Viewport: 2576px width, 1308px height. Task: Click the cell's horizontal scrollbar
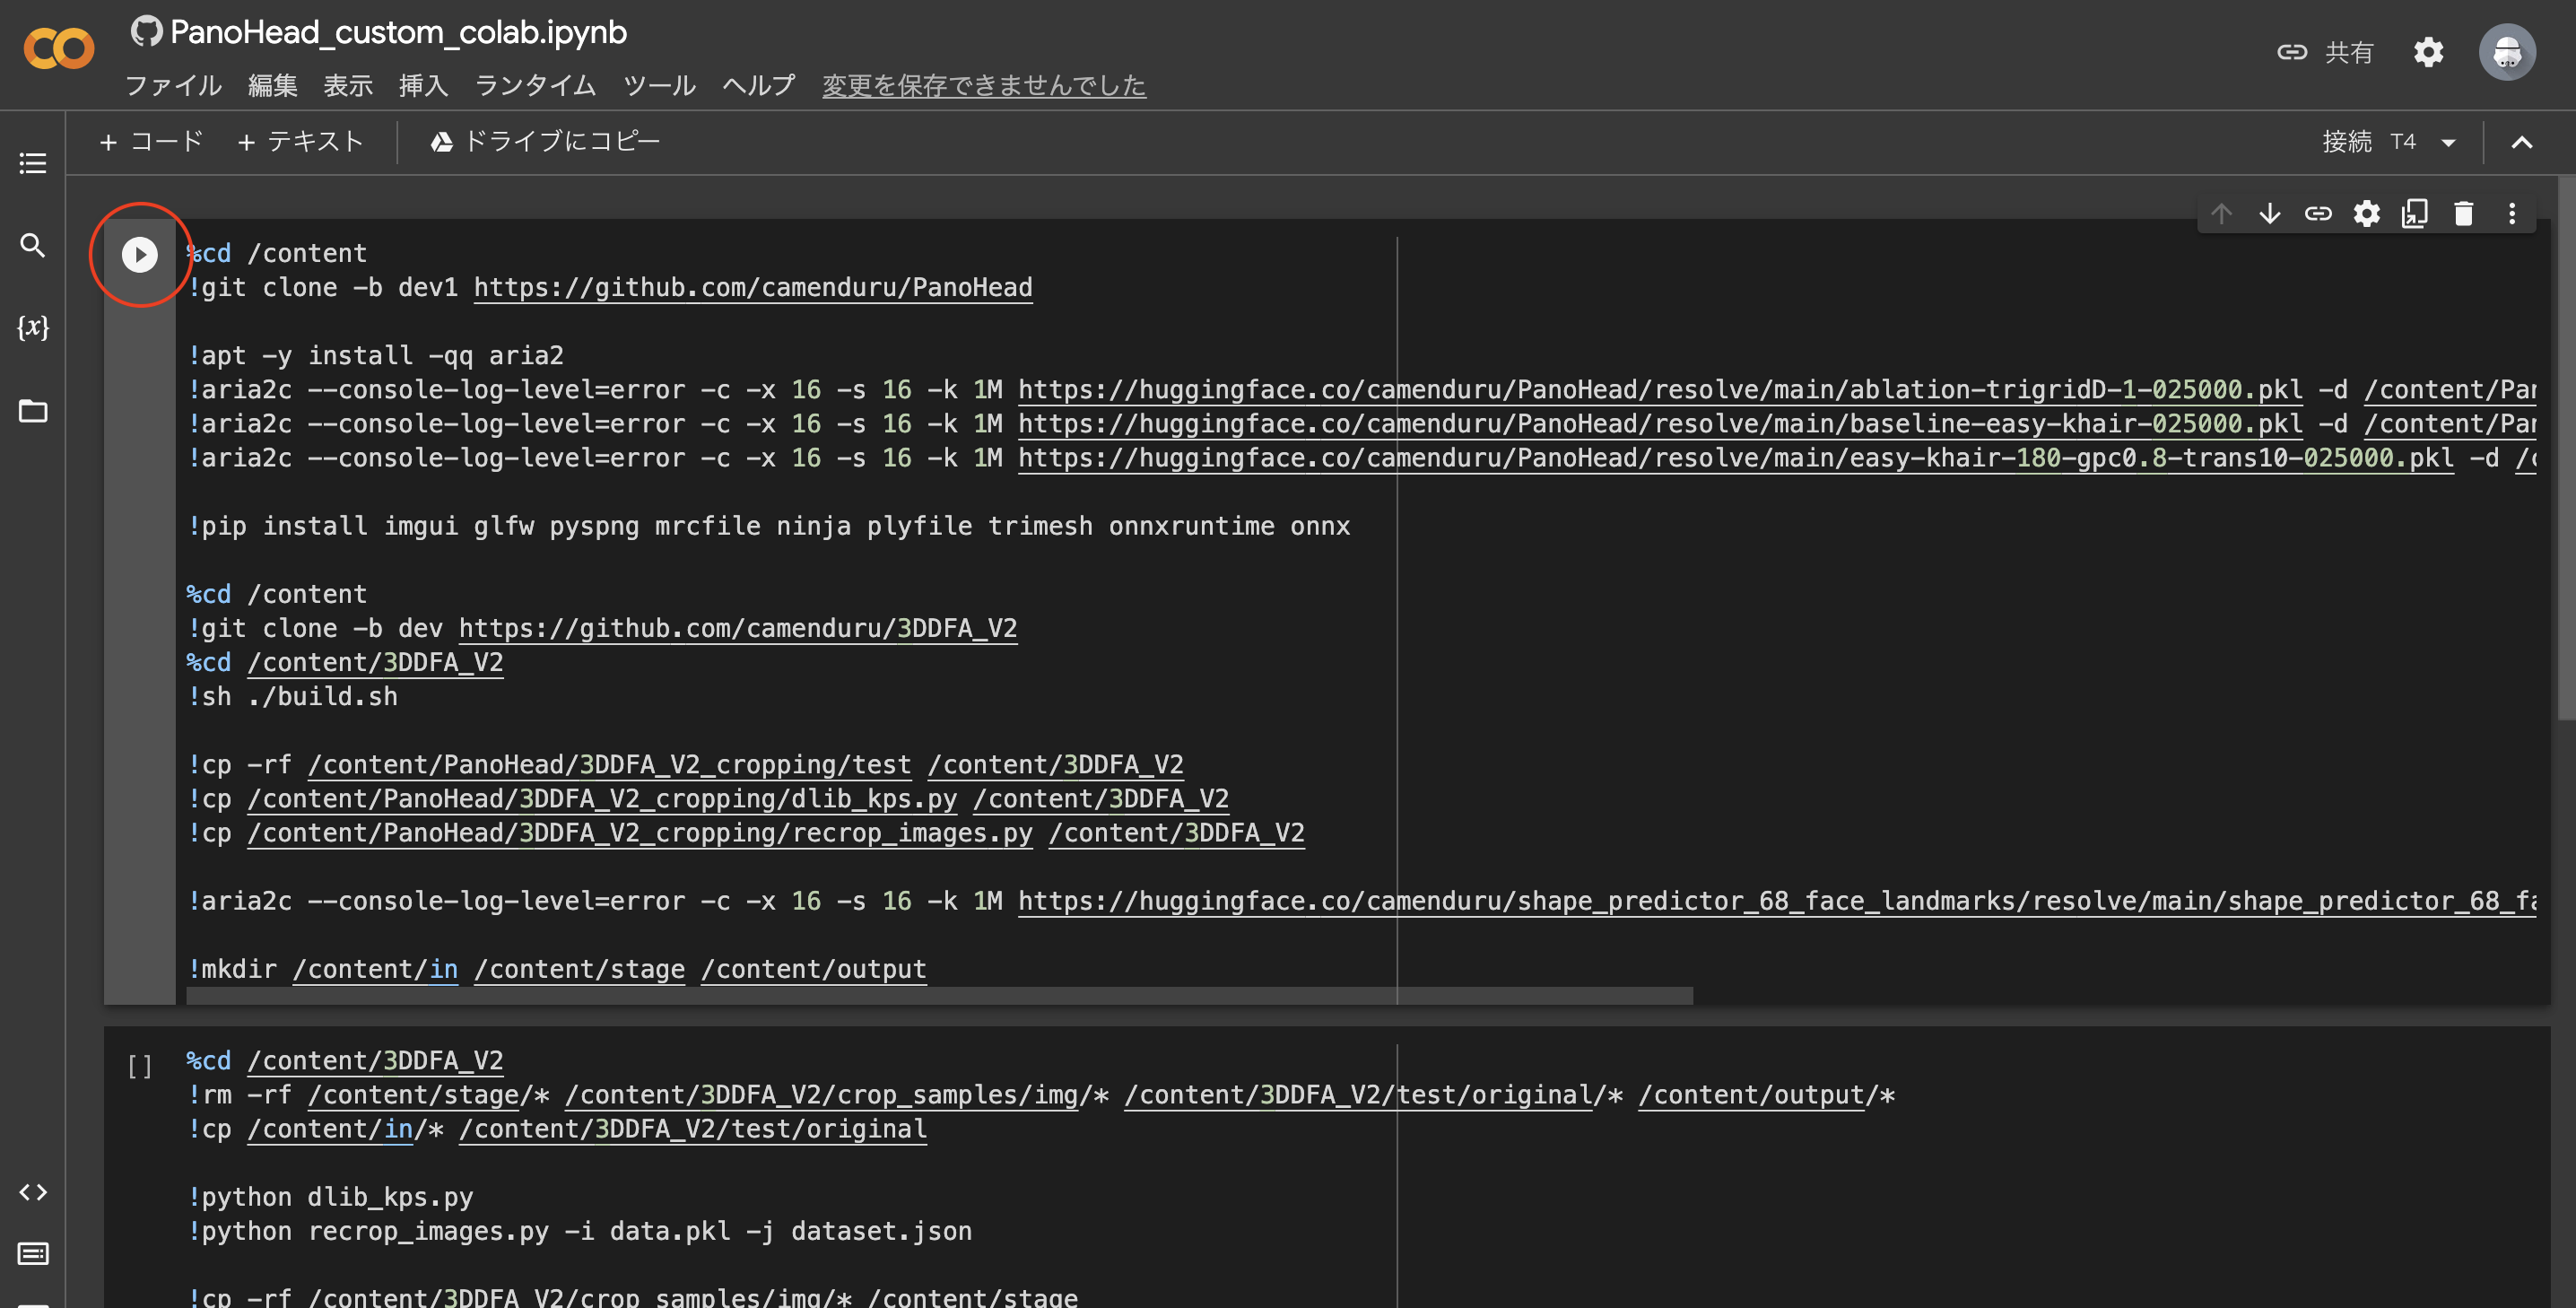pos(940,996)
